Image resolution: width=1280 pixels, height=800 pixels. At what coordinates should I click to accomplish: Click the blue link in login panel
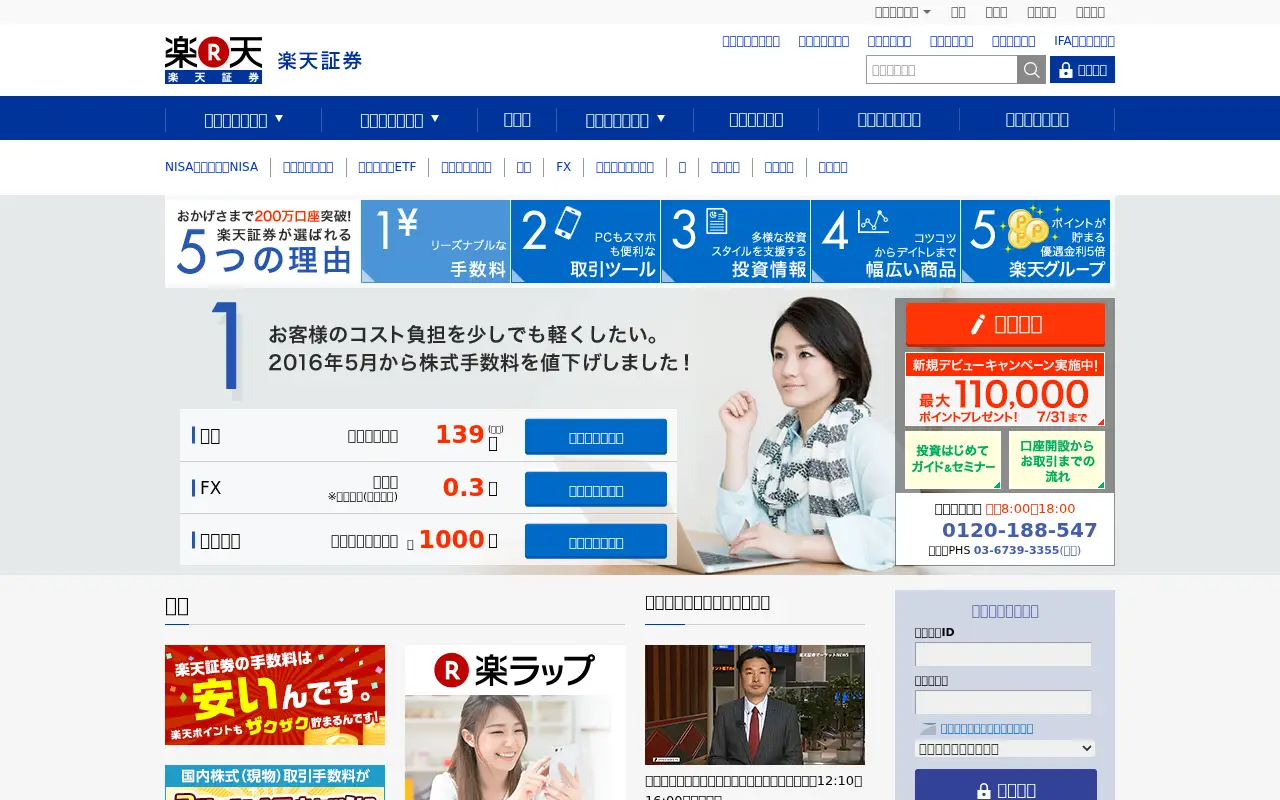[x=987, y=729]
